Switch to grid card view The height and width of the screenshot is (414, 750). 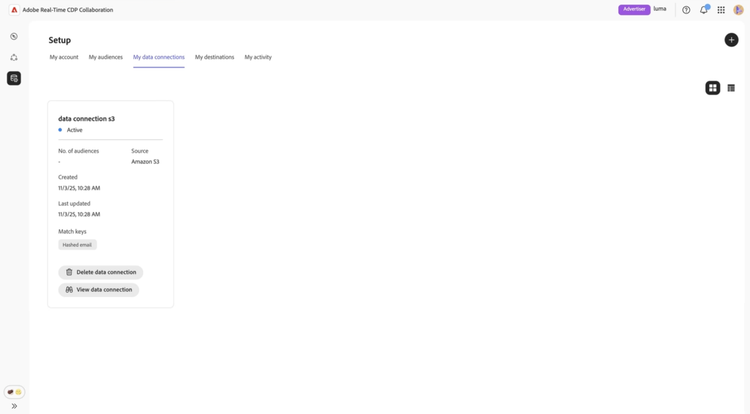click(x=713, y=88)
